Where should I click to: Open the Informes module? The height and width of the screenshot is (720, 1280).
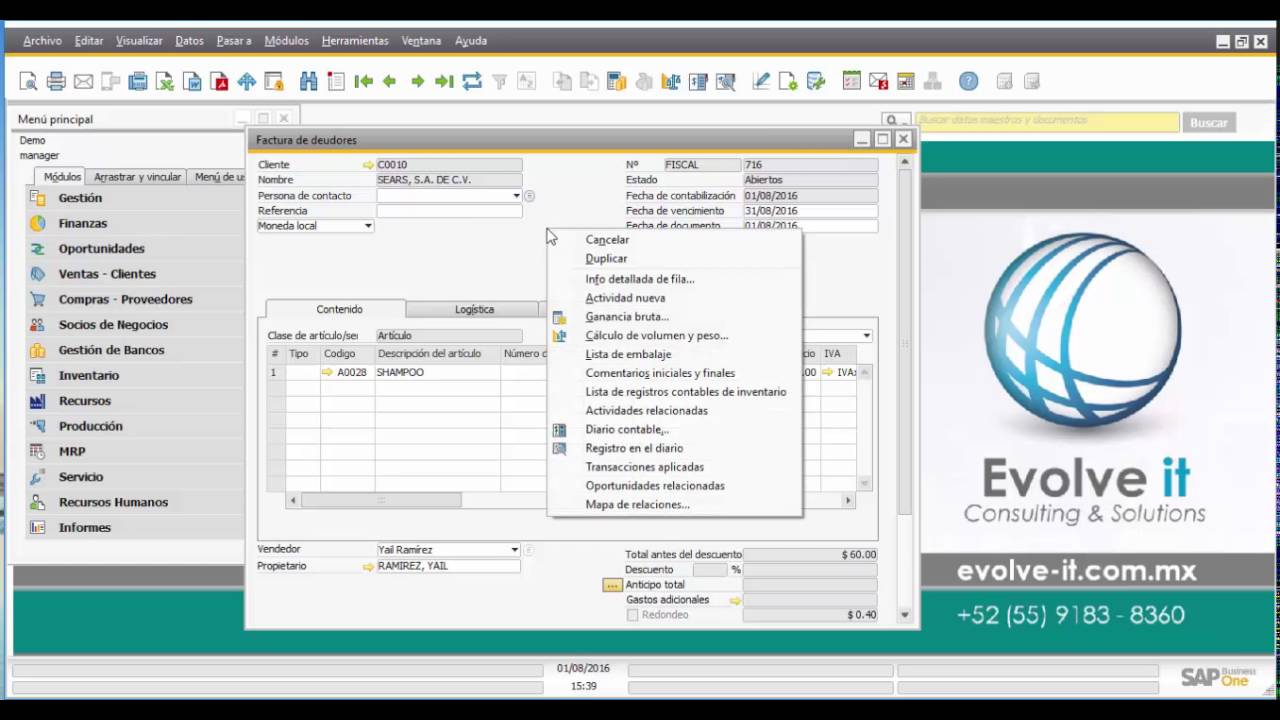click(85, 528)
